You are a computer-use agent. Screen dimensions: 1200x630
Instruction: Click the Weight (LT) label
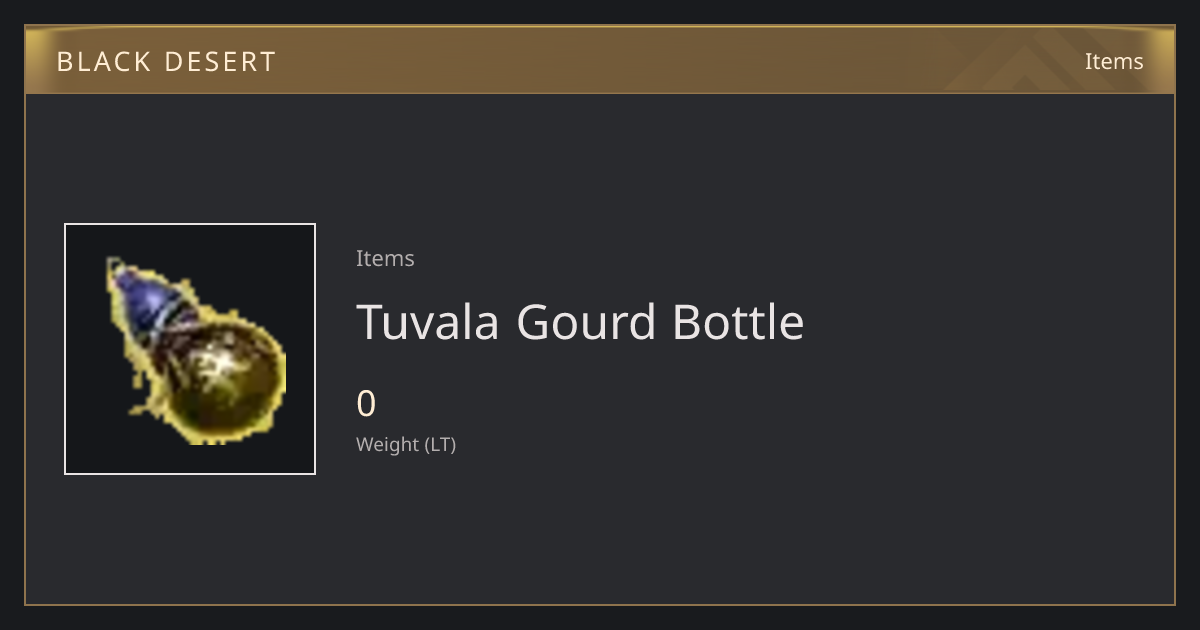[x=406, y=444]
